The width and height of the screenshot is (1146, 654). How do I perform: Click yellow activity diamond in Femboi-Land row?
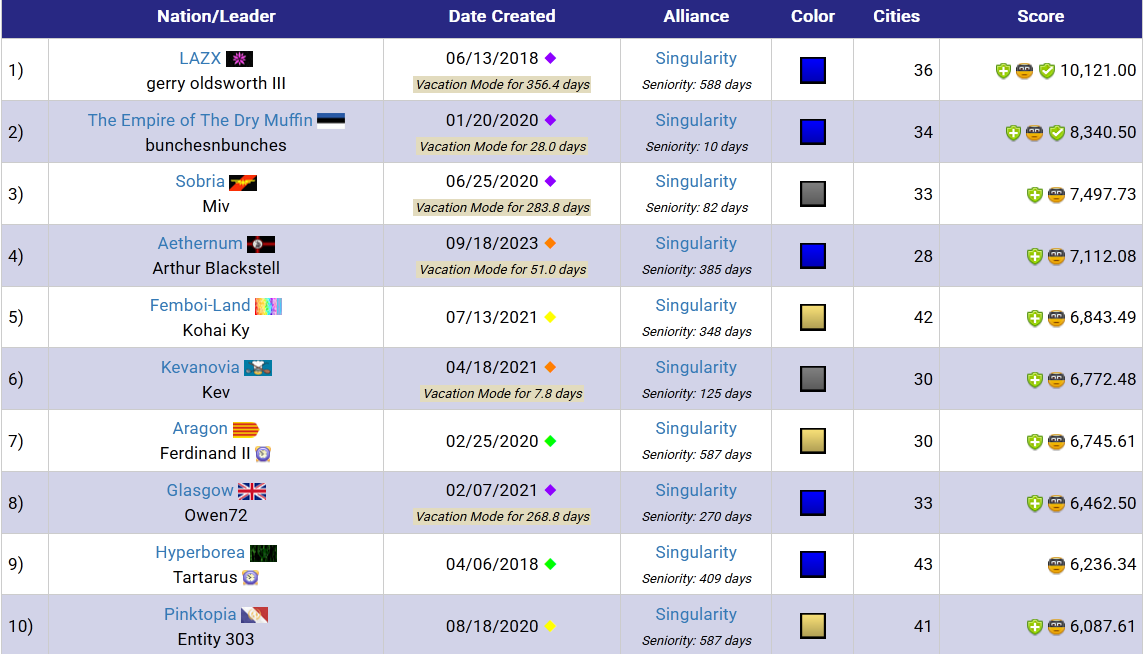pyautogui.click(x=550, y=317)
